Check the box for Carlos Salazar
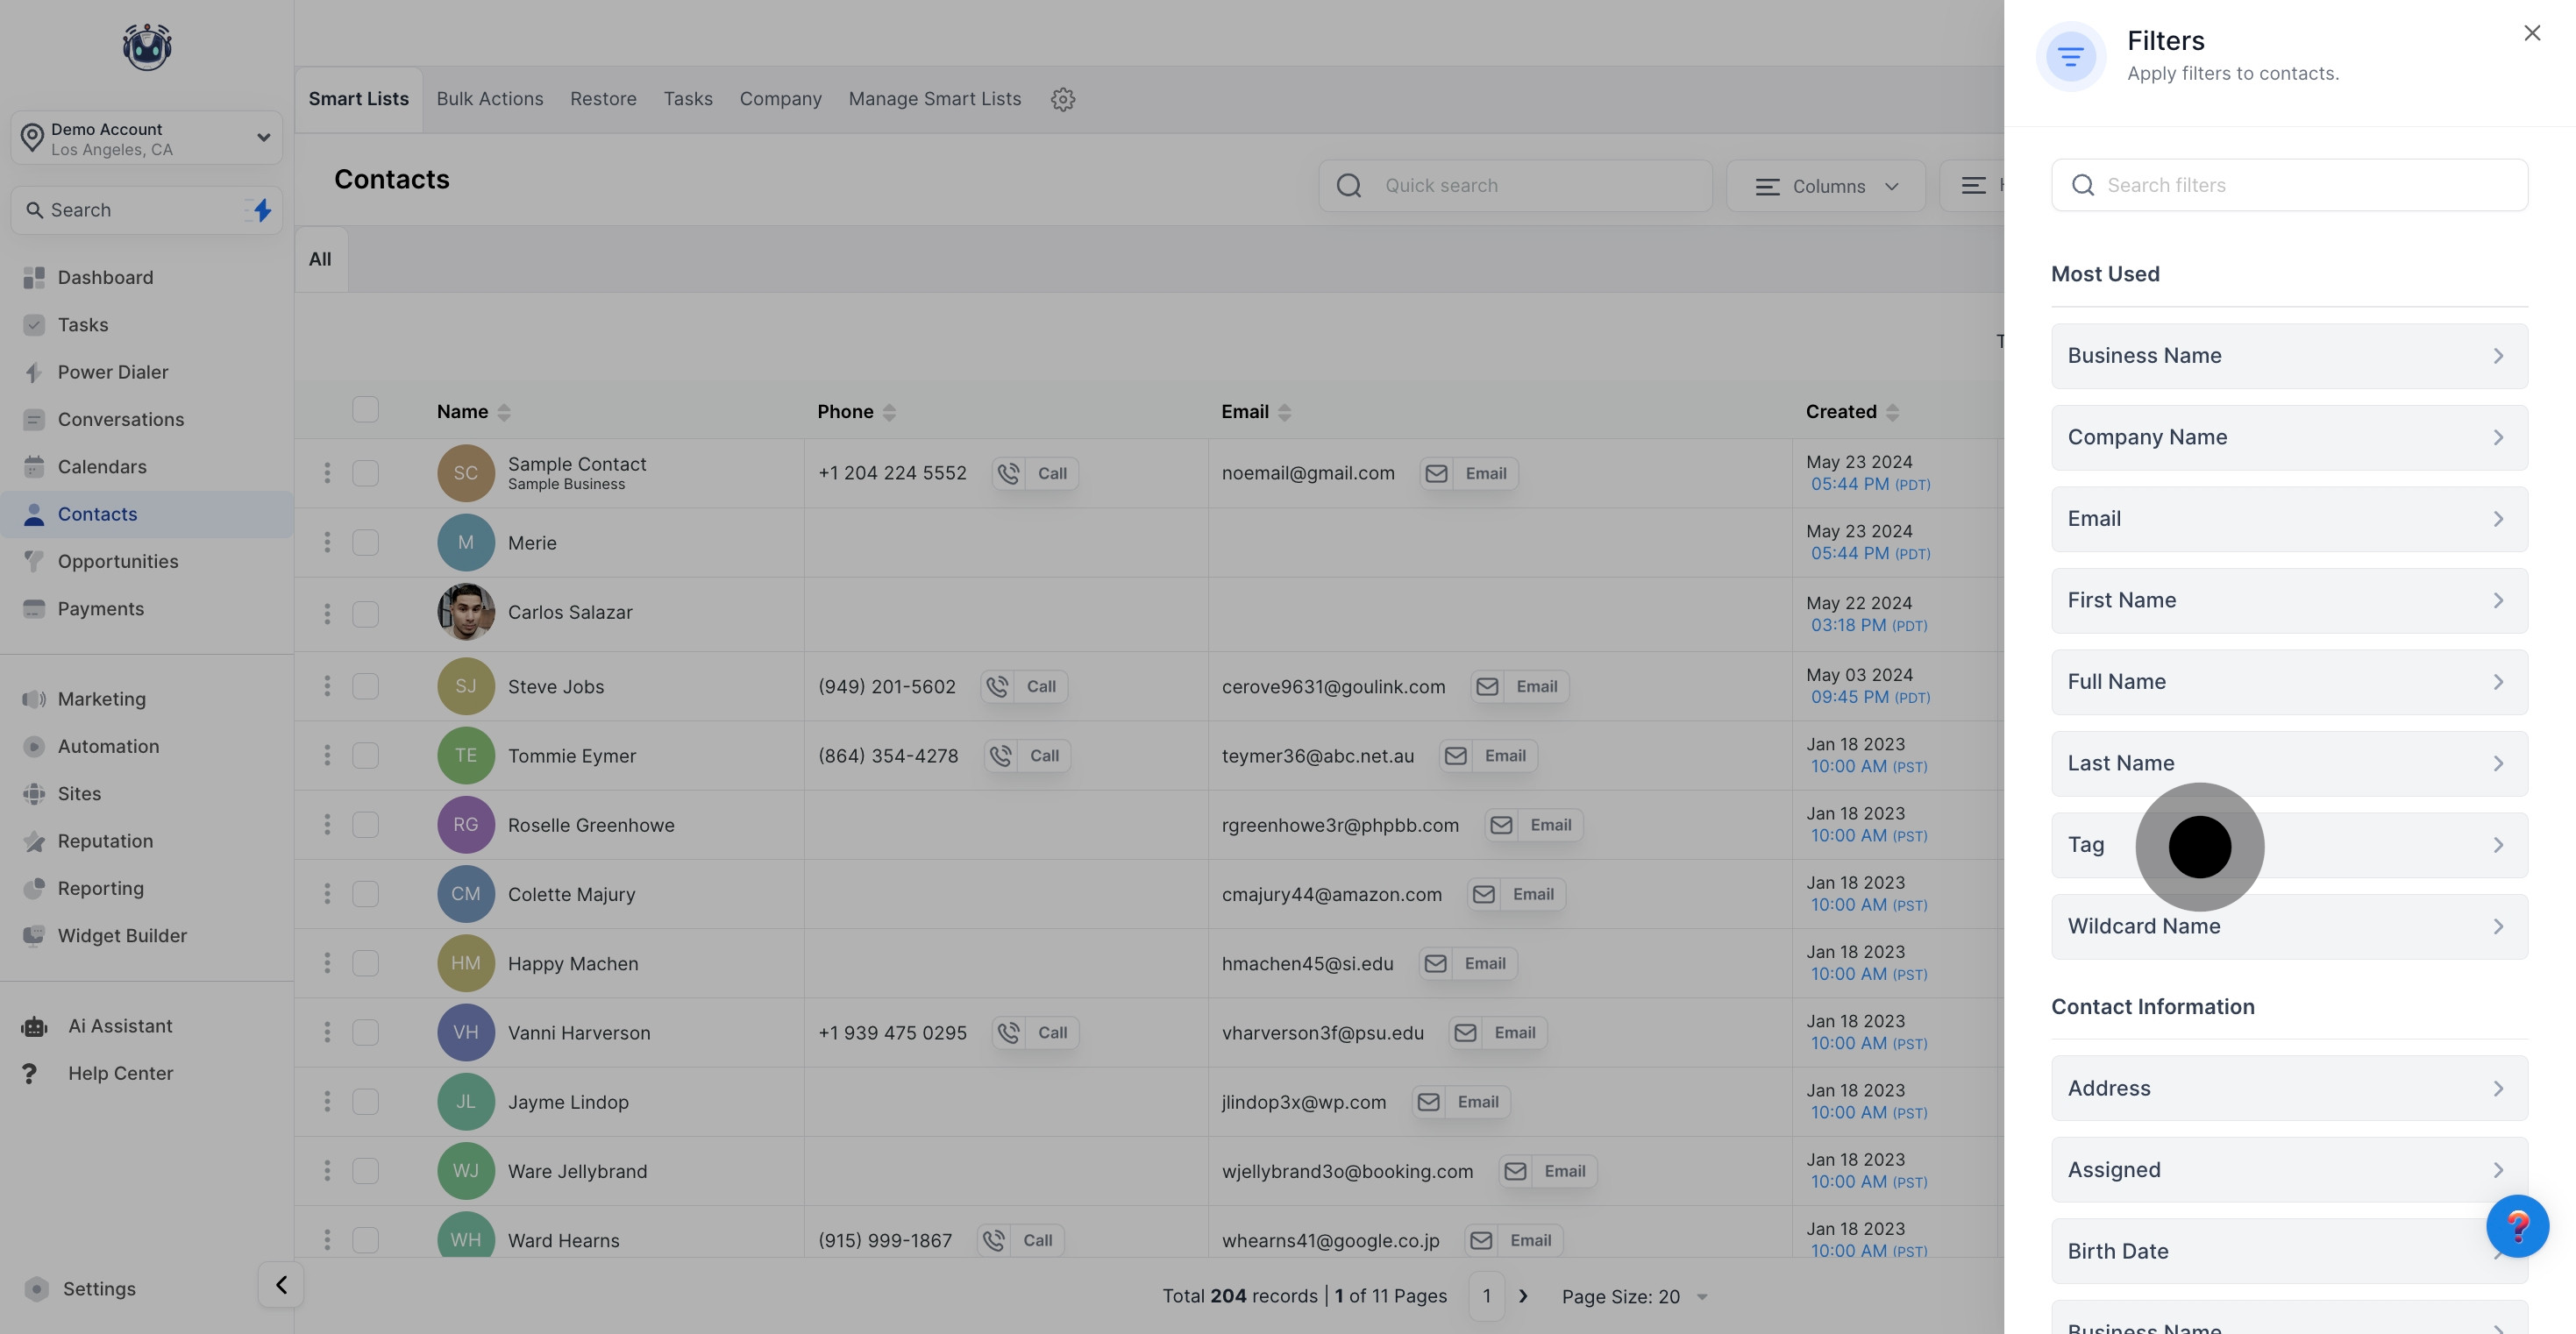The image size is (2576, 1334). coord(365,613)
